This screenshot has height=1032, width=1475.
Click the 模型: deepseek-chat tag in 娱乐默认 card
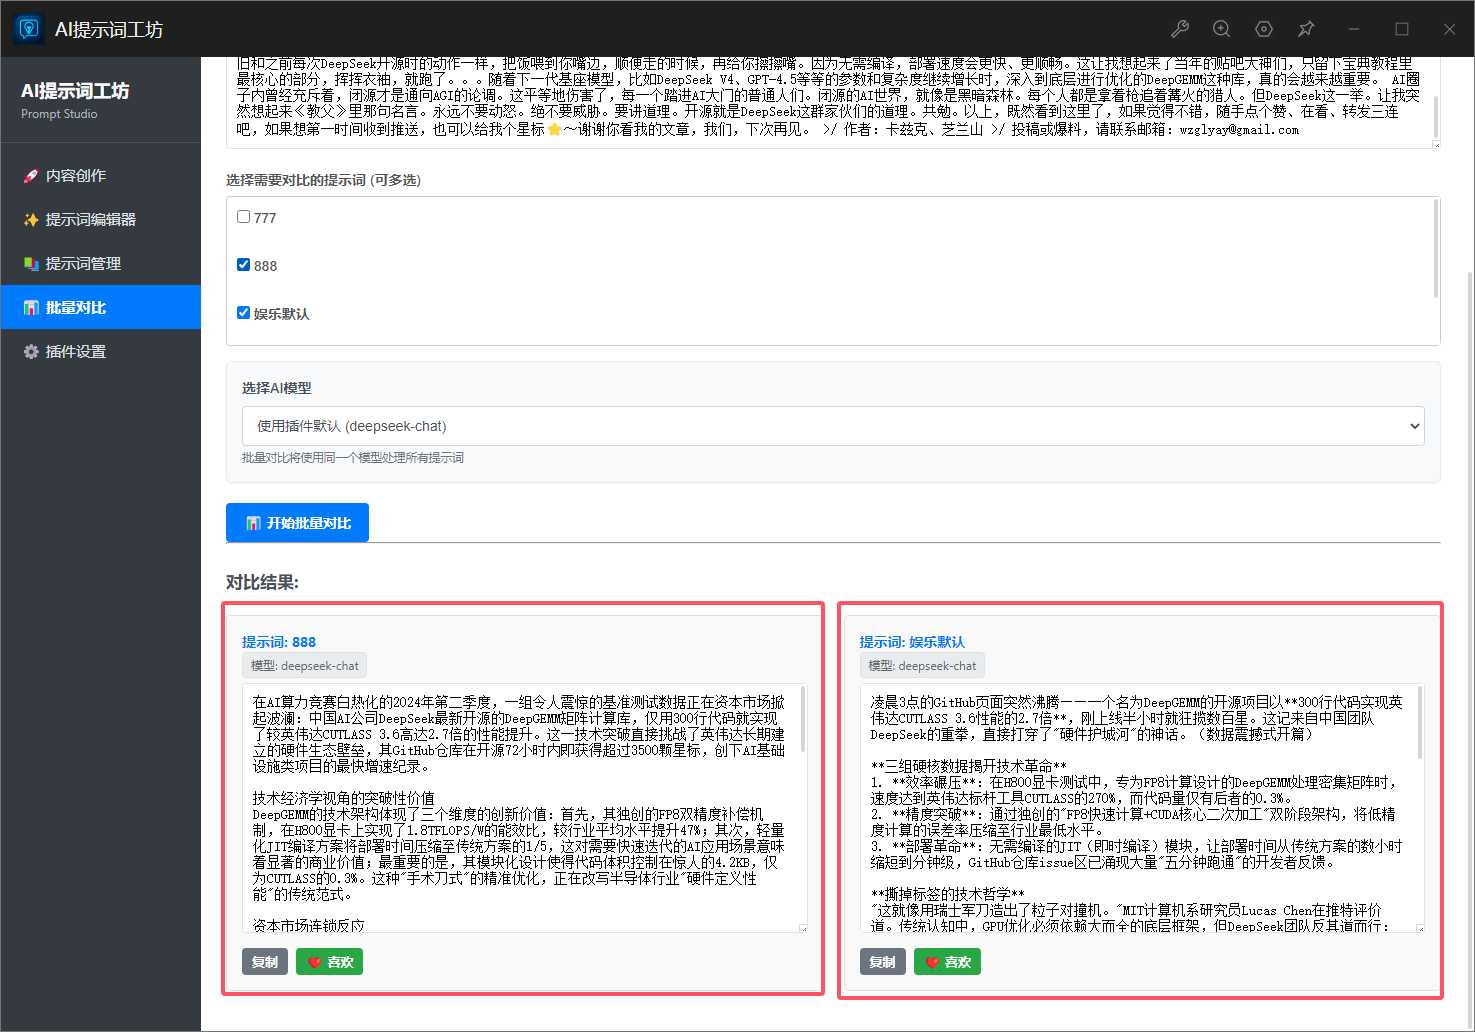[922, 666]
